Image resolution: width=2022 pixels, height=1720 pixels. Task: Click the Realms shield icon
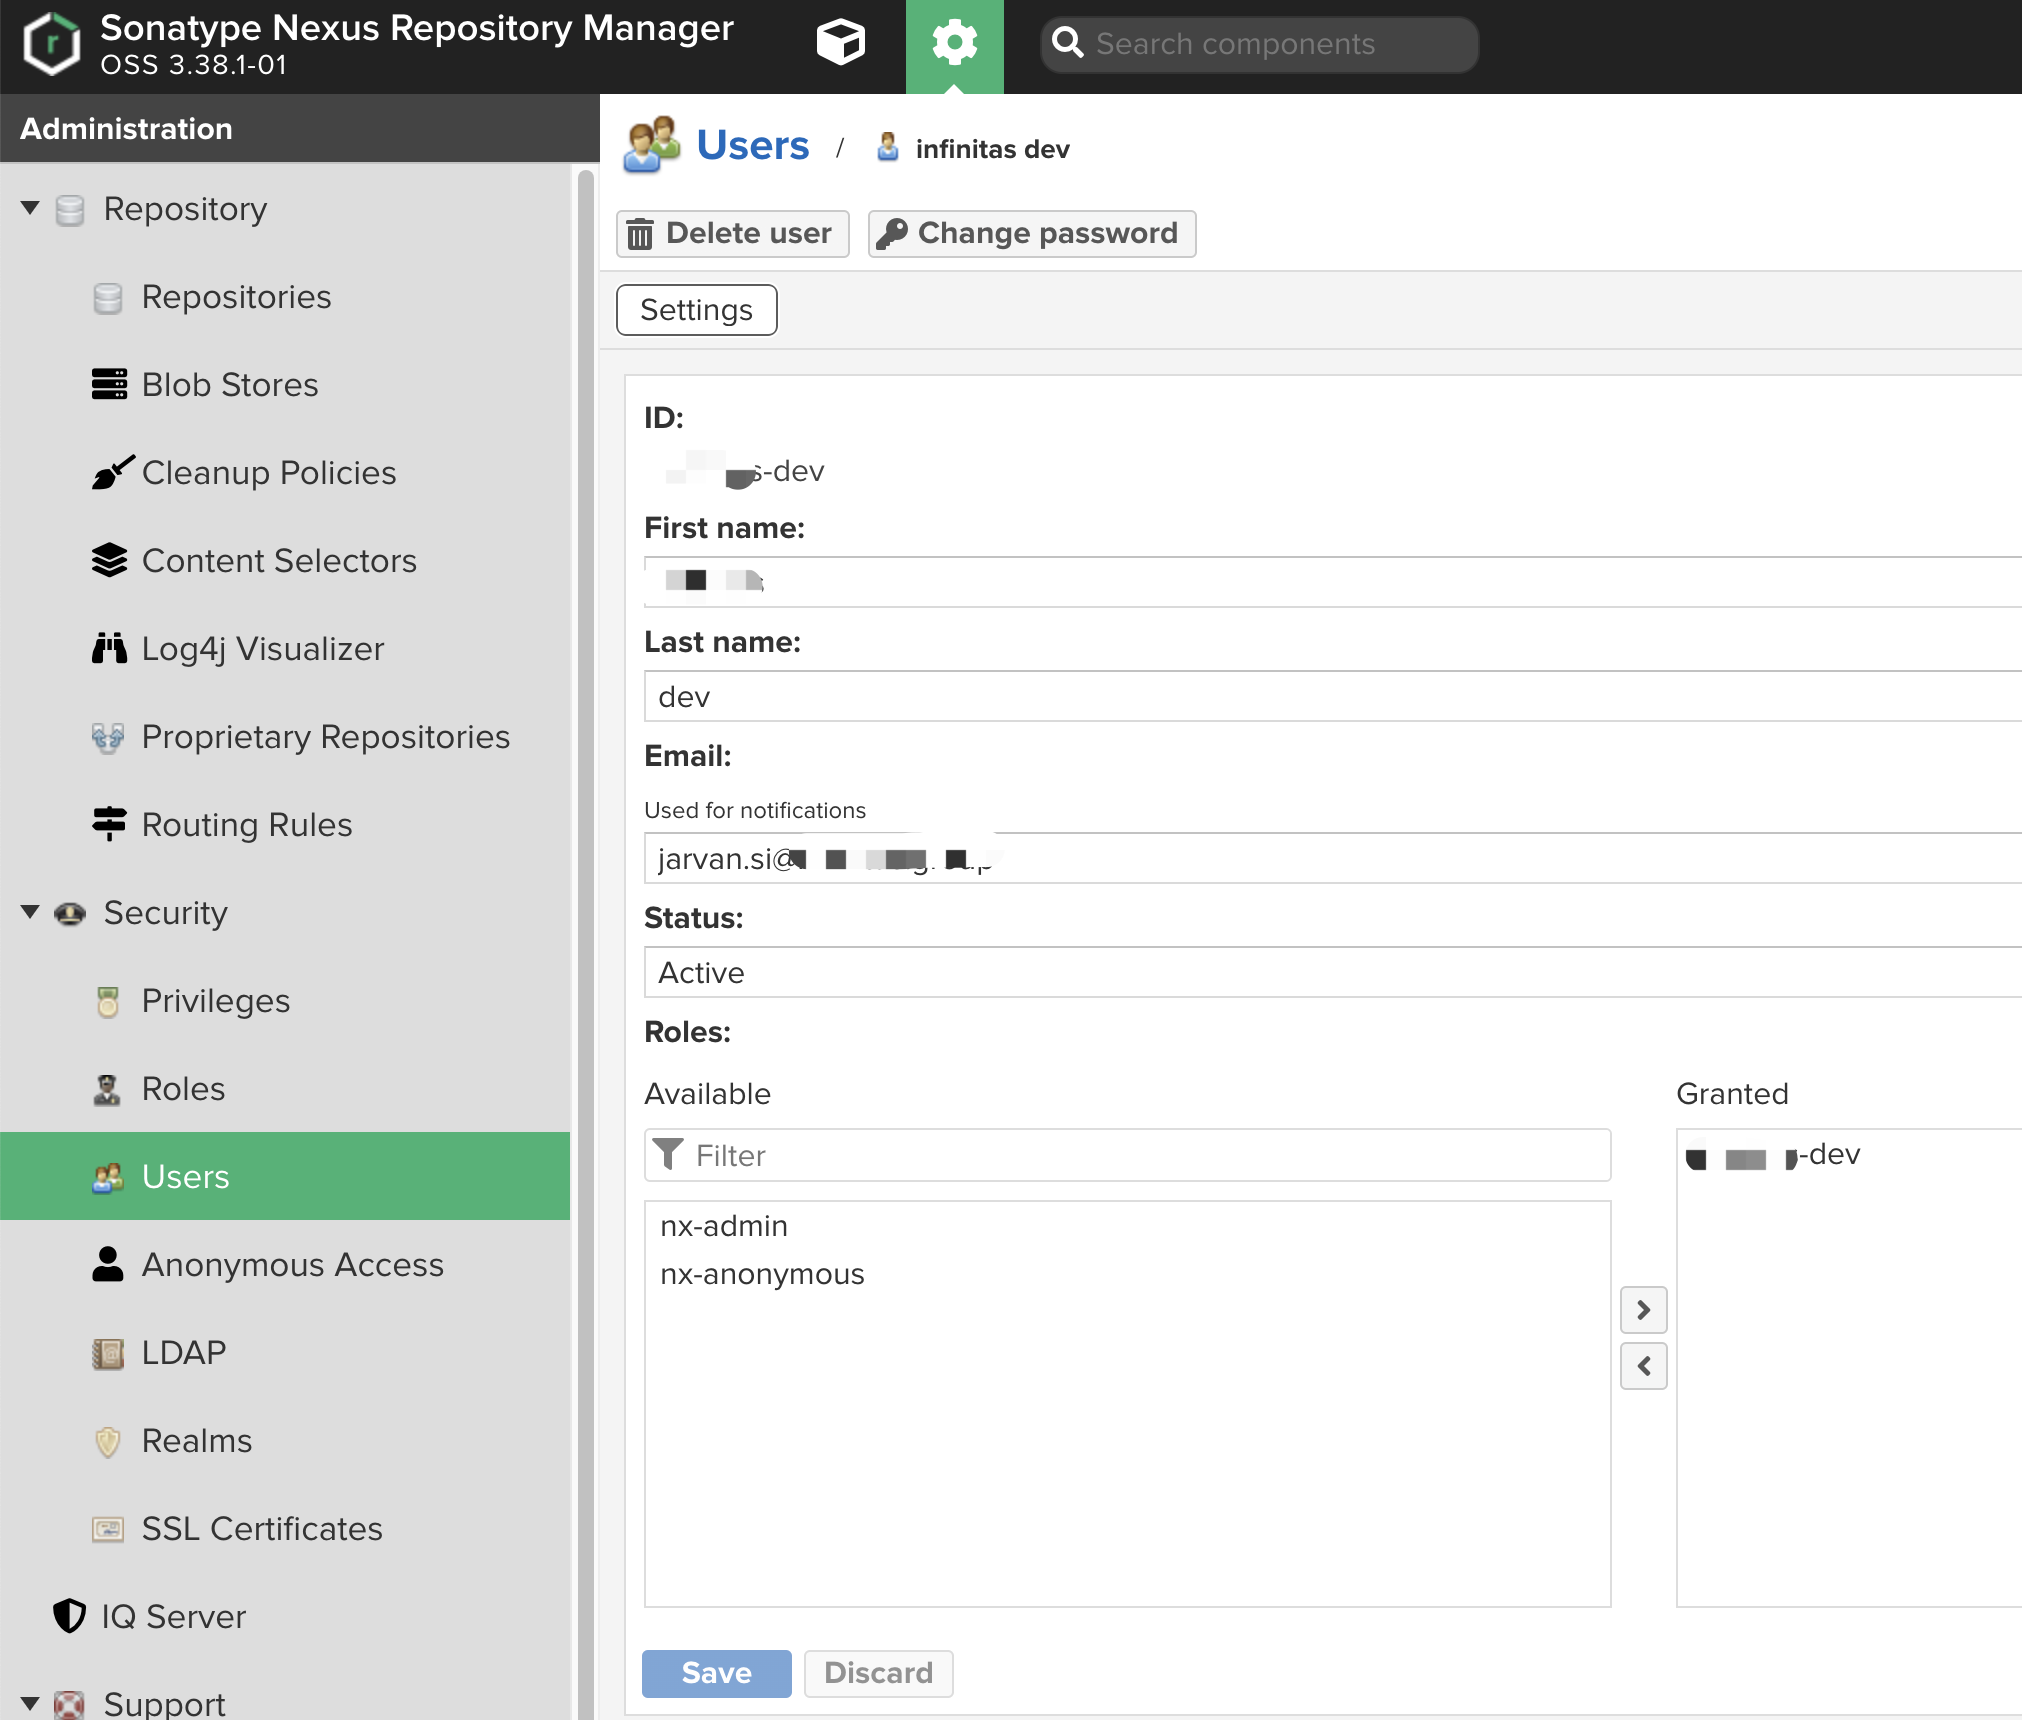108,1441
